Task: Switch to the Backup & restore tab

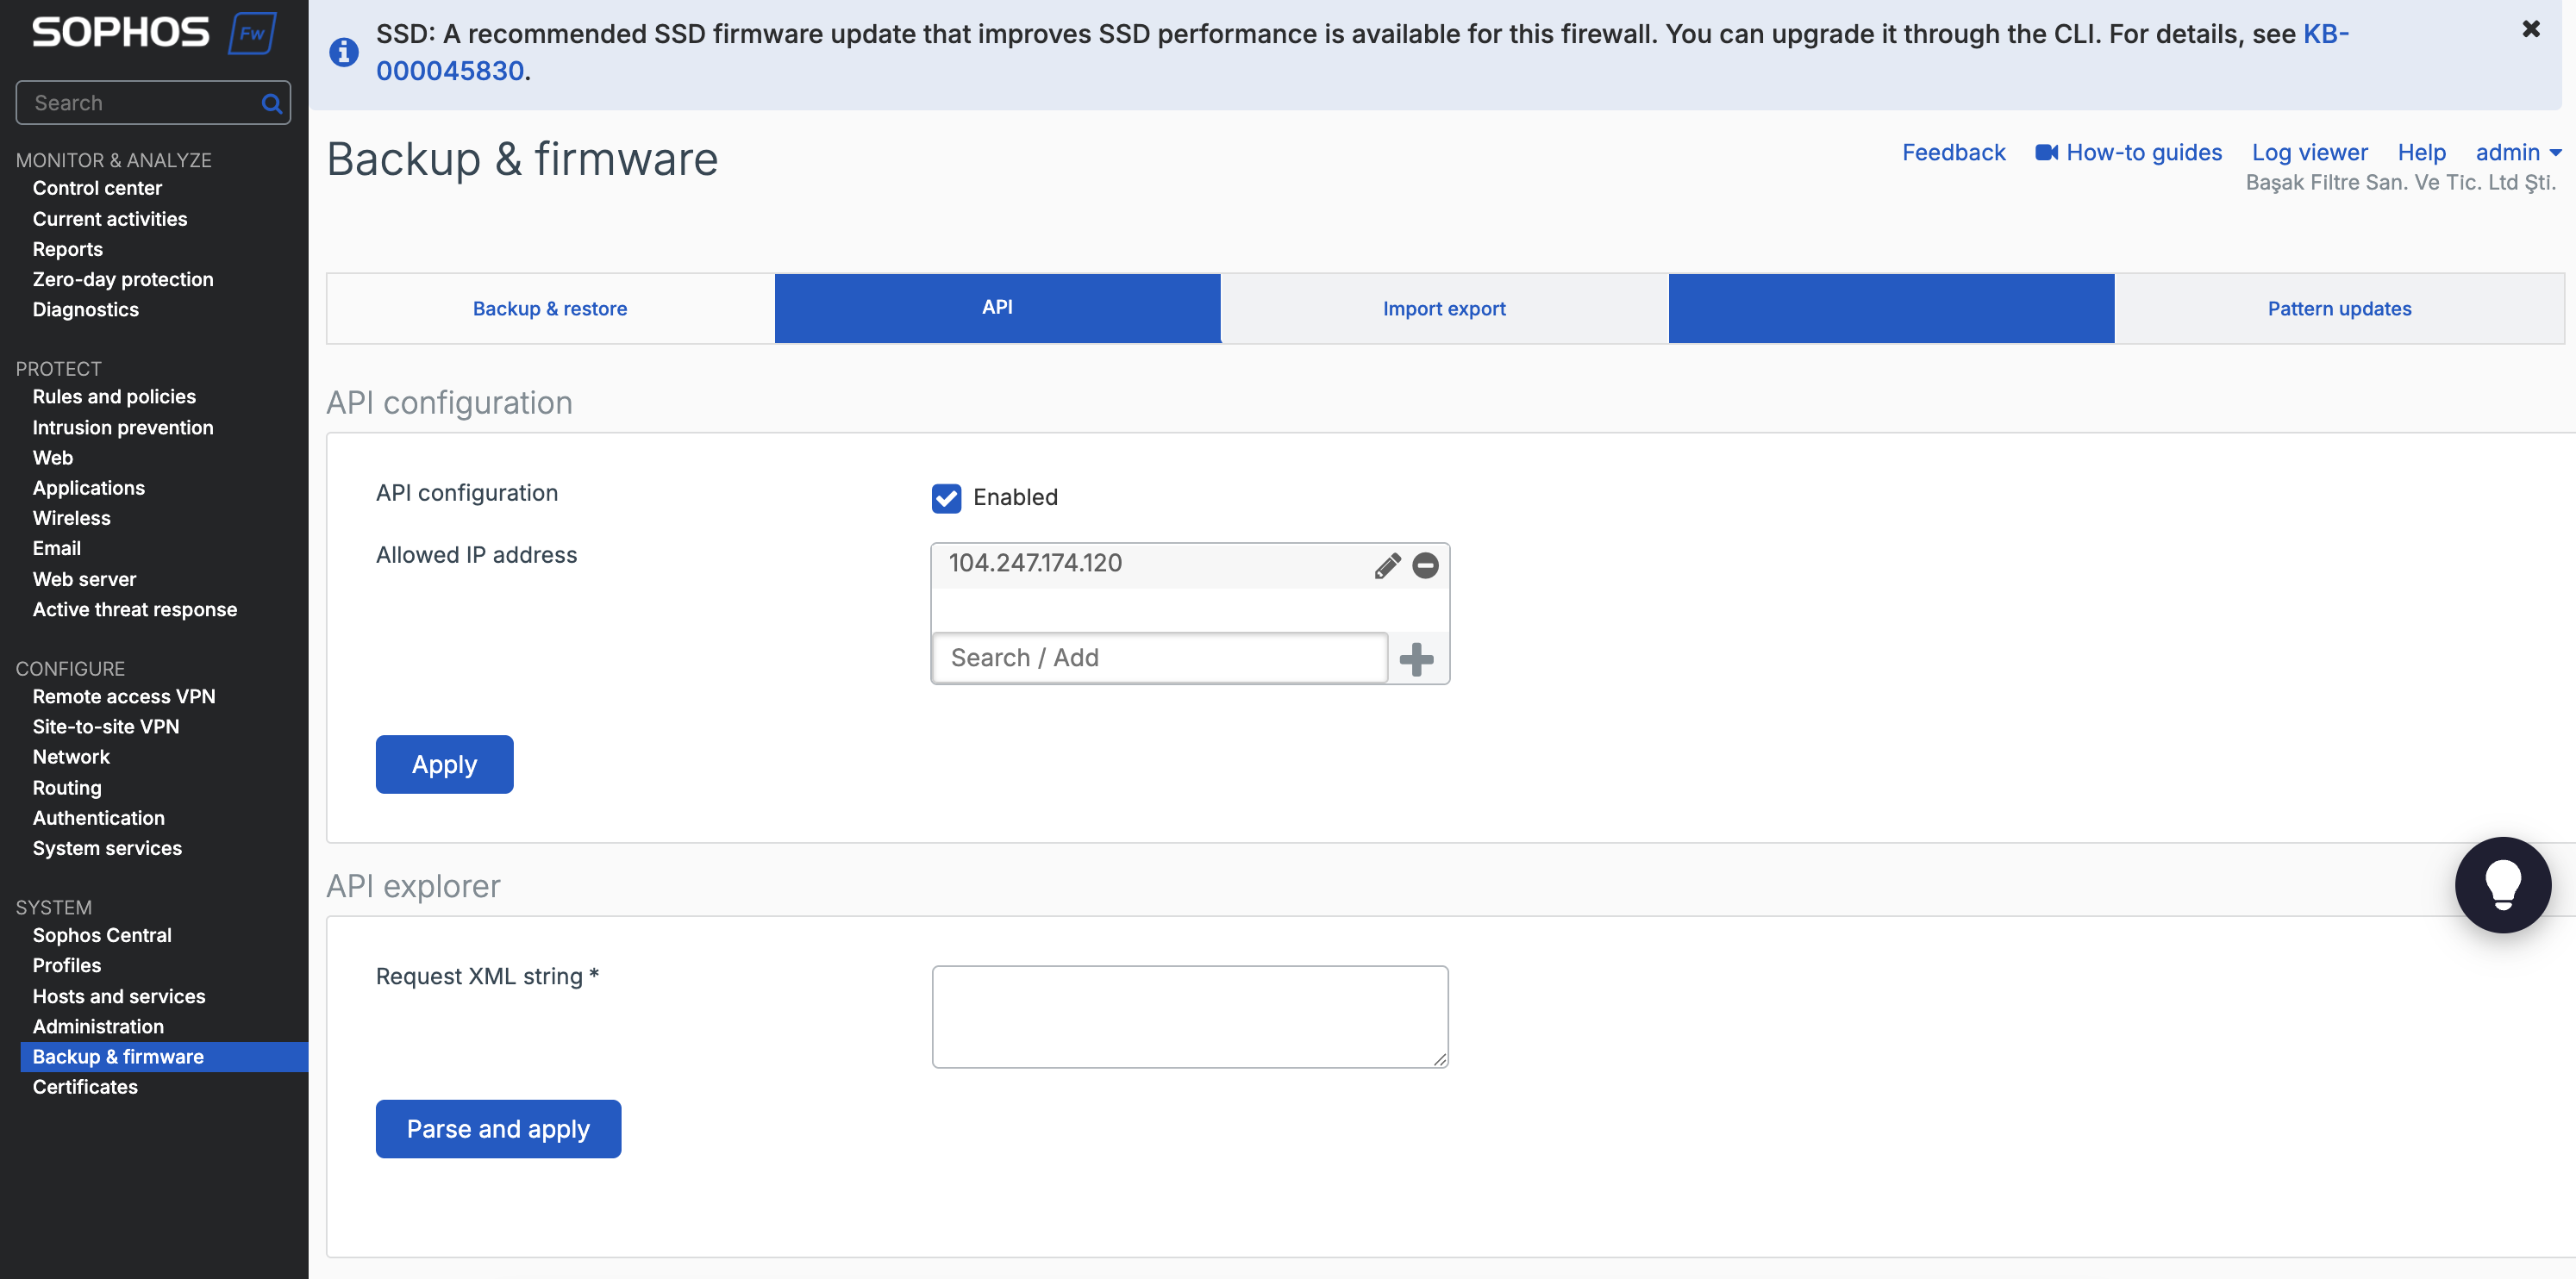Action: (x=550, y=309)
